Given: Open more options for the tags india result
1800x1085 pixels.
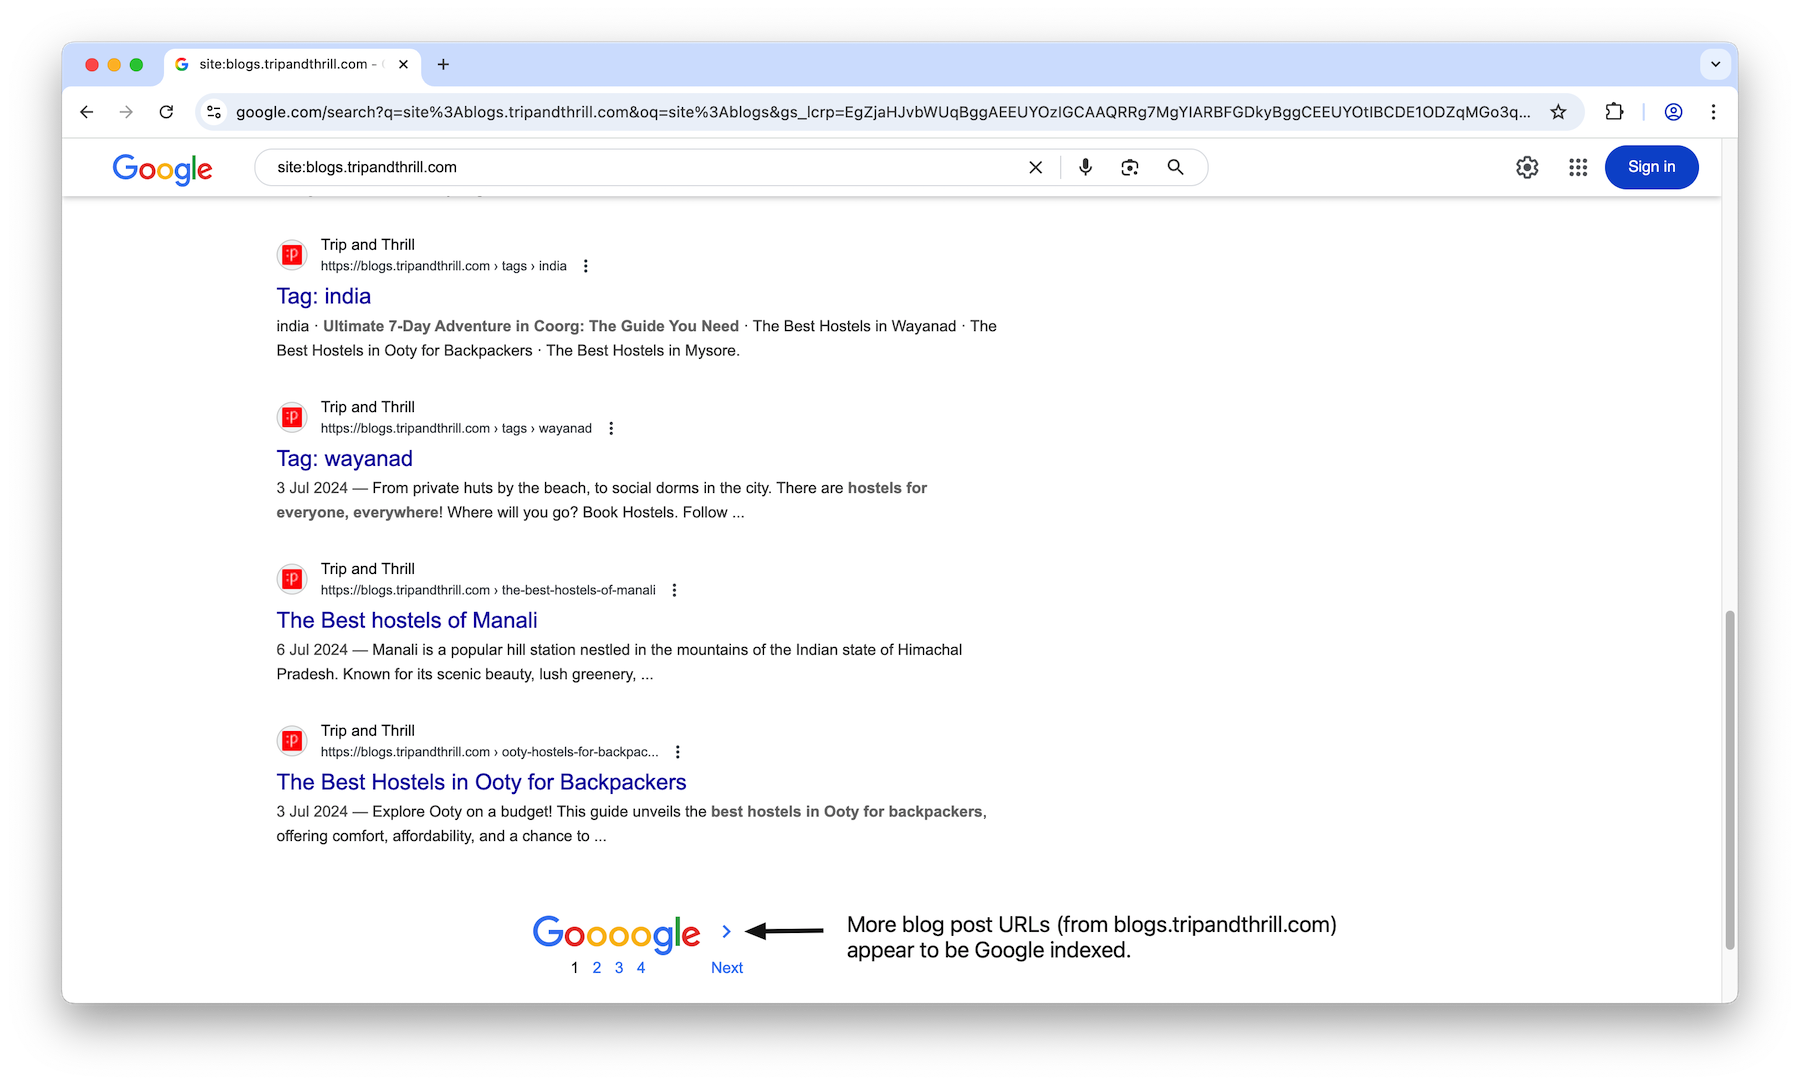Looking at the screenshot, I should pyautogui.click(x=586, y=266).
